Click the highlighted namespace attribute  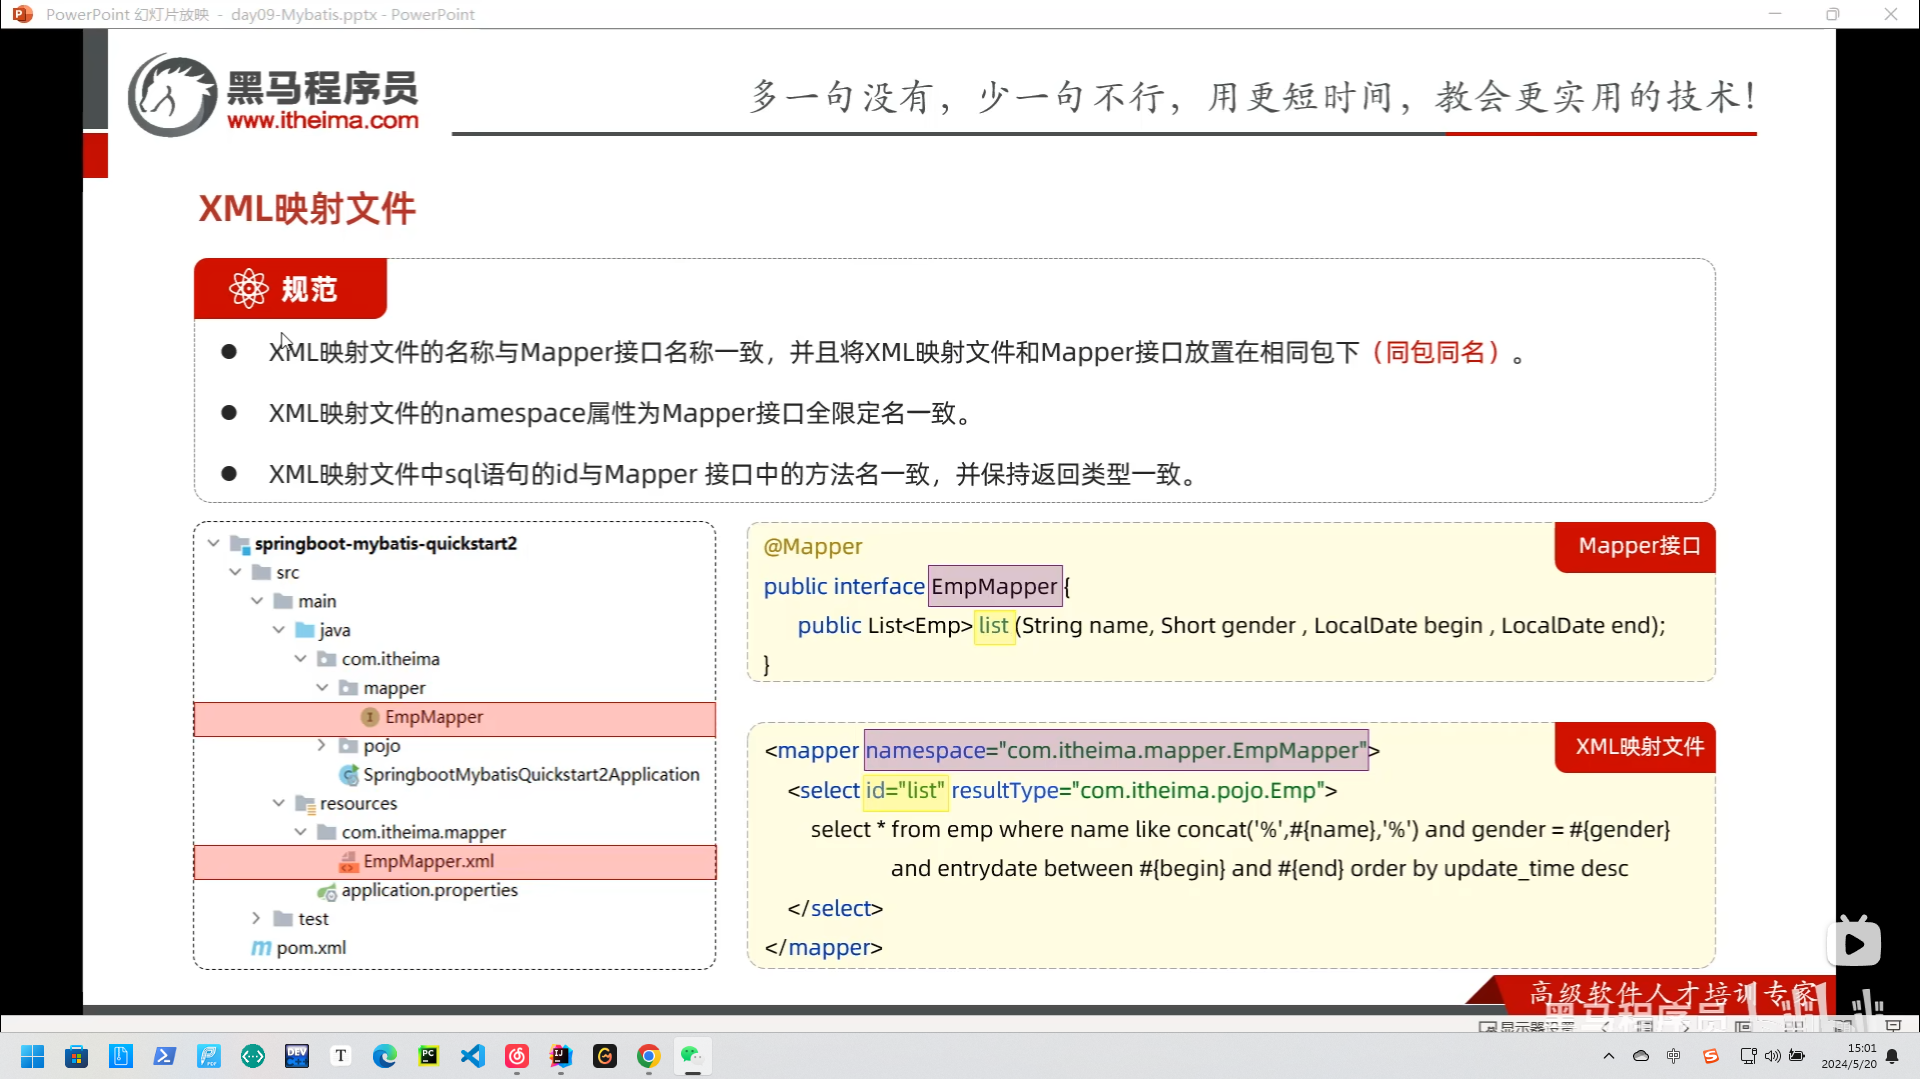(1116, 750)
